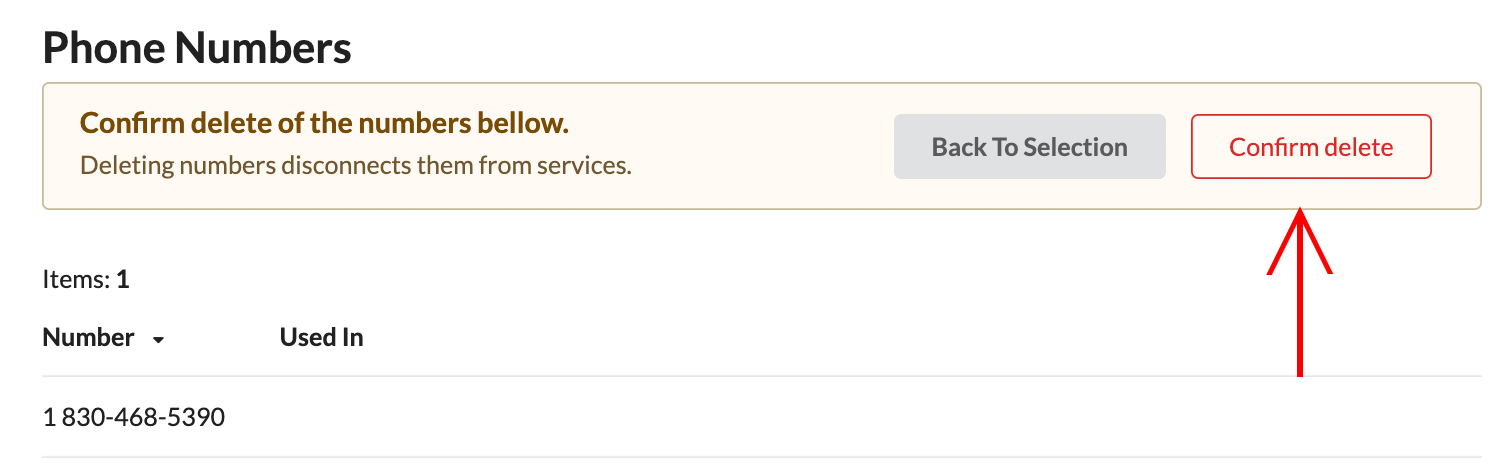The image size is (1504, 469).
Task: Click the red arrow's vertical shaft
Action: pos(1300,320)
